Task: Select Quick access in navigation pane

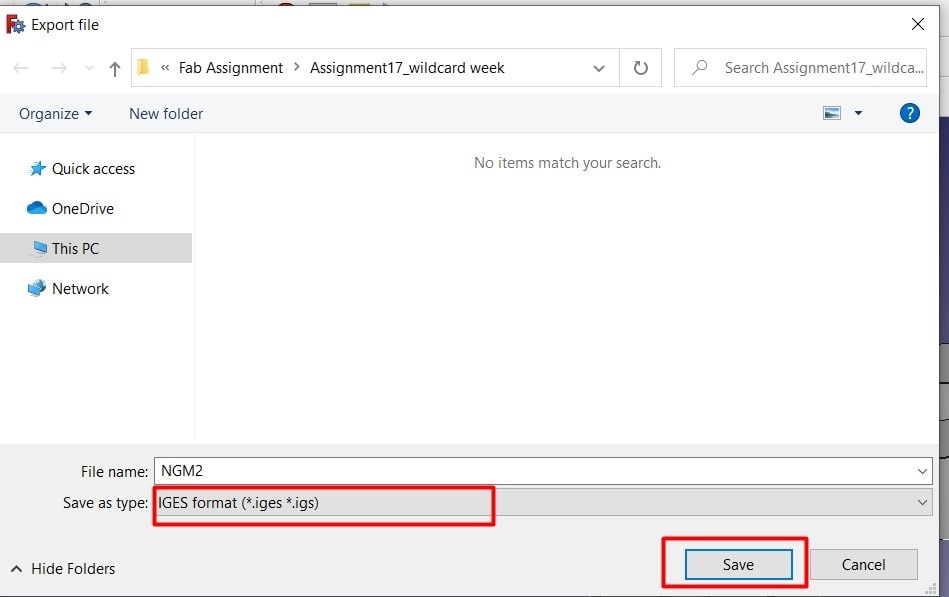Action: (93, 169)
